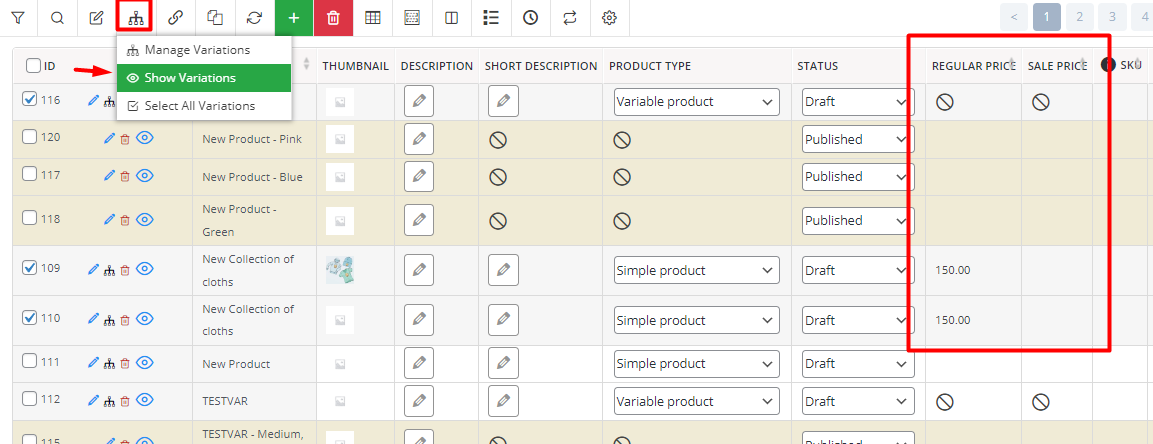Click the duplicate copy icon in toolbar
The image size is (1153, 444).
coord(215,18)
